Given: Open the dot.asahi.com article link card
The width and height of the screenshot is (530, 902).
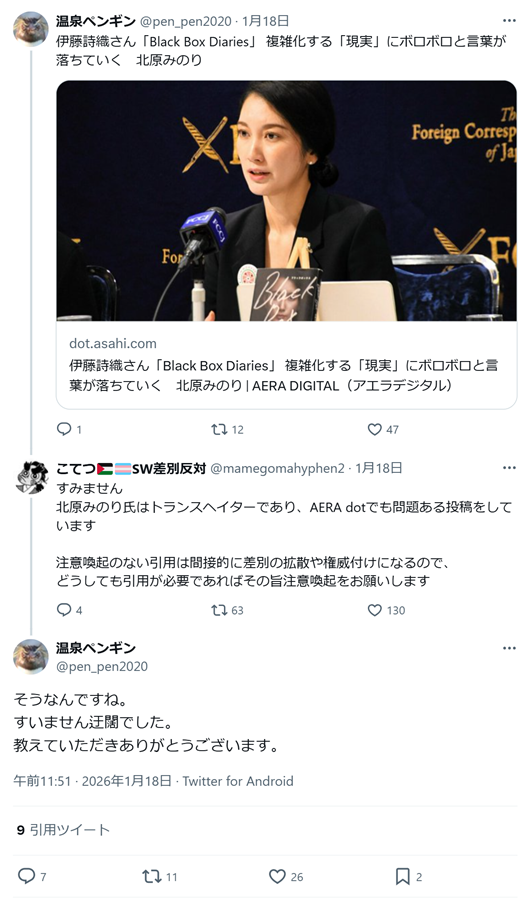Looking at the screenshot, I should pos(286,365).
